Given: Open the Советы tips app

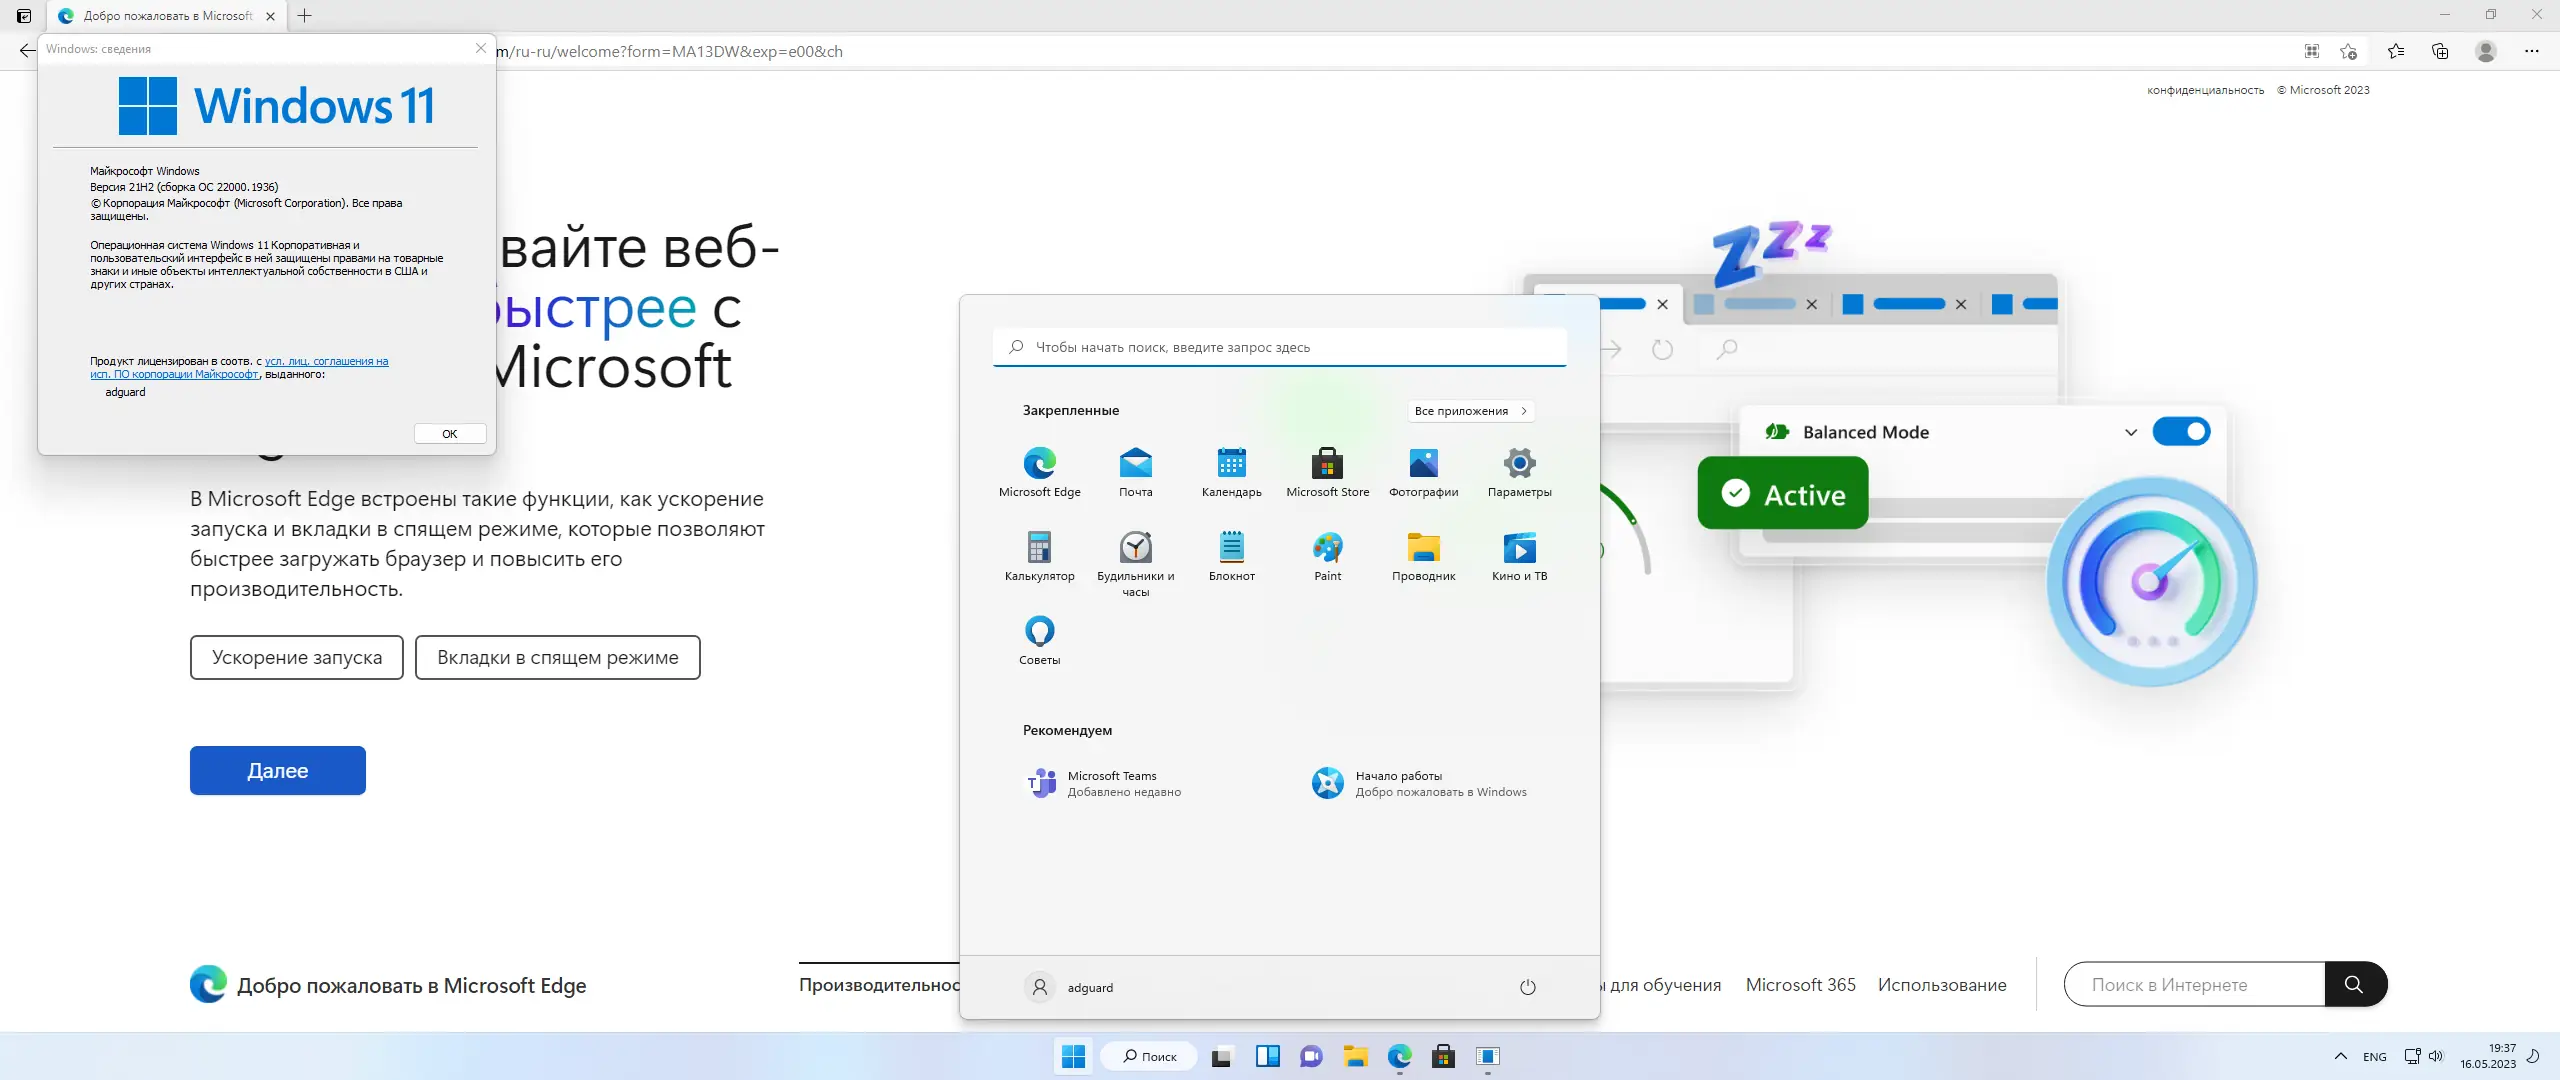Looking at the screenshot, I should click(1039, 640).
